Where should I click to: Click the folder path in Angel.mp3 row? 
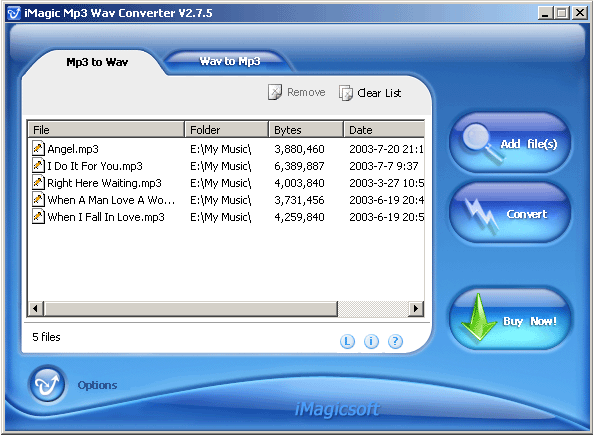(x=220, y=149)
